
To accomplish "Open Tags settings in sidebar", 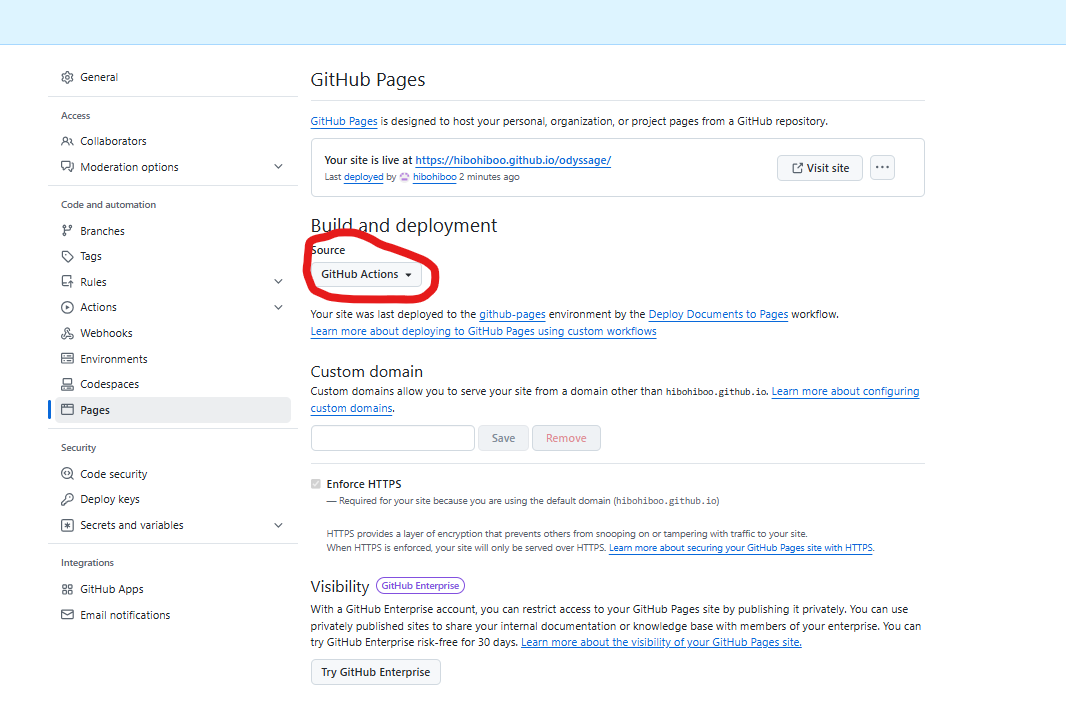I will coord(91,256).
